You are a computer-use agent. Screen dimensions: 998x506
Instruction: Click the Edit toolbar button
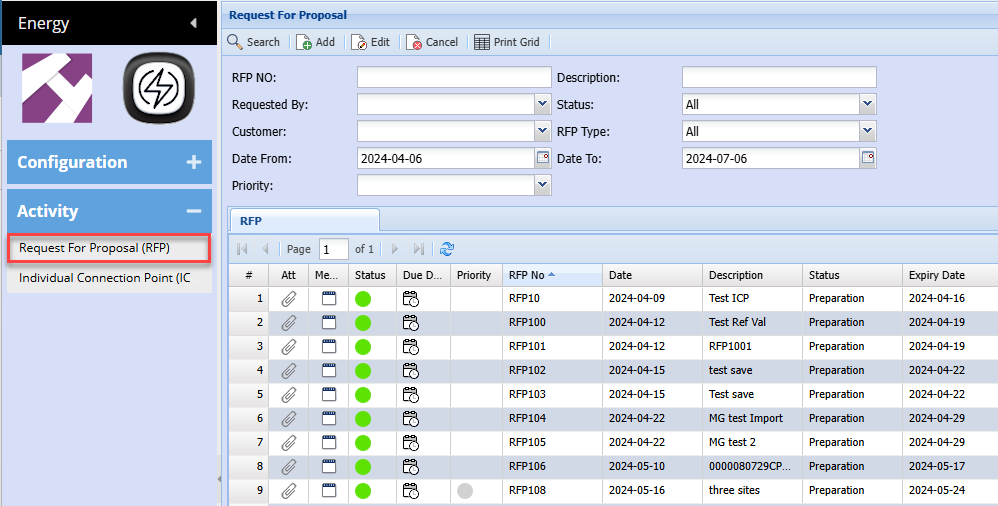(x=370, y=42)
